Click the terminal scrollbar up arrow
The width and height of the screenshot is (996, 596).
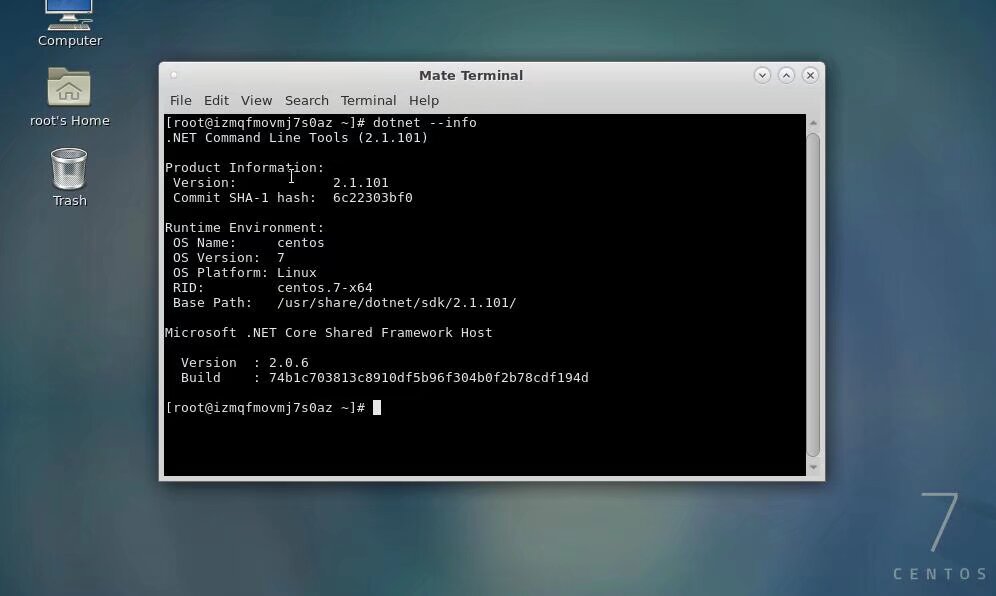pyautogui.click(x=813, y=123)
